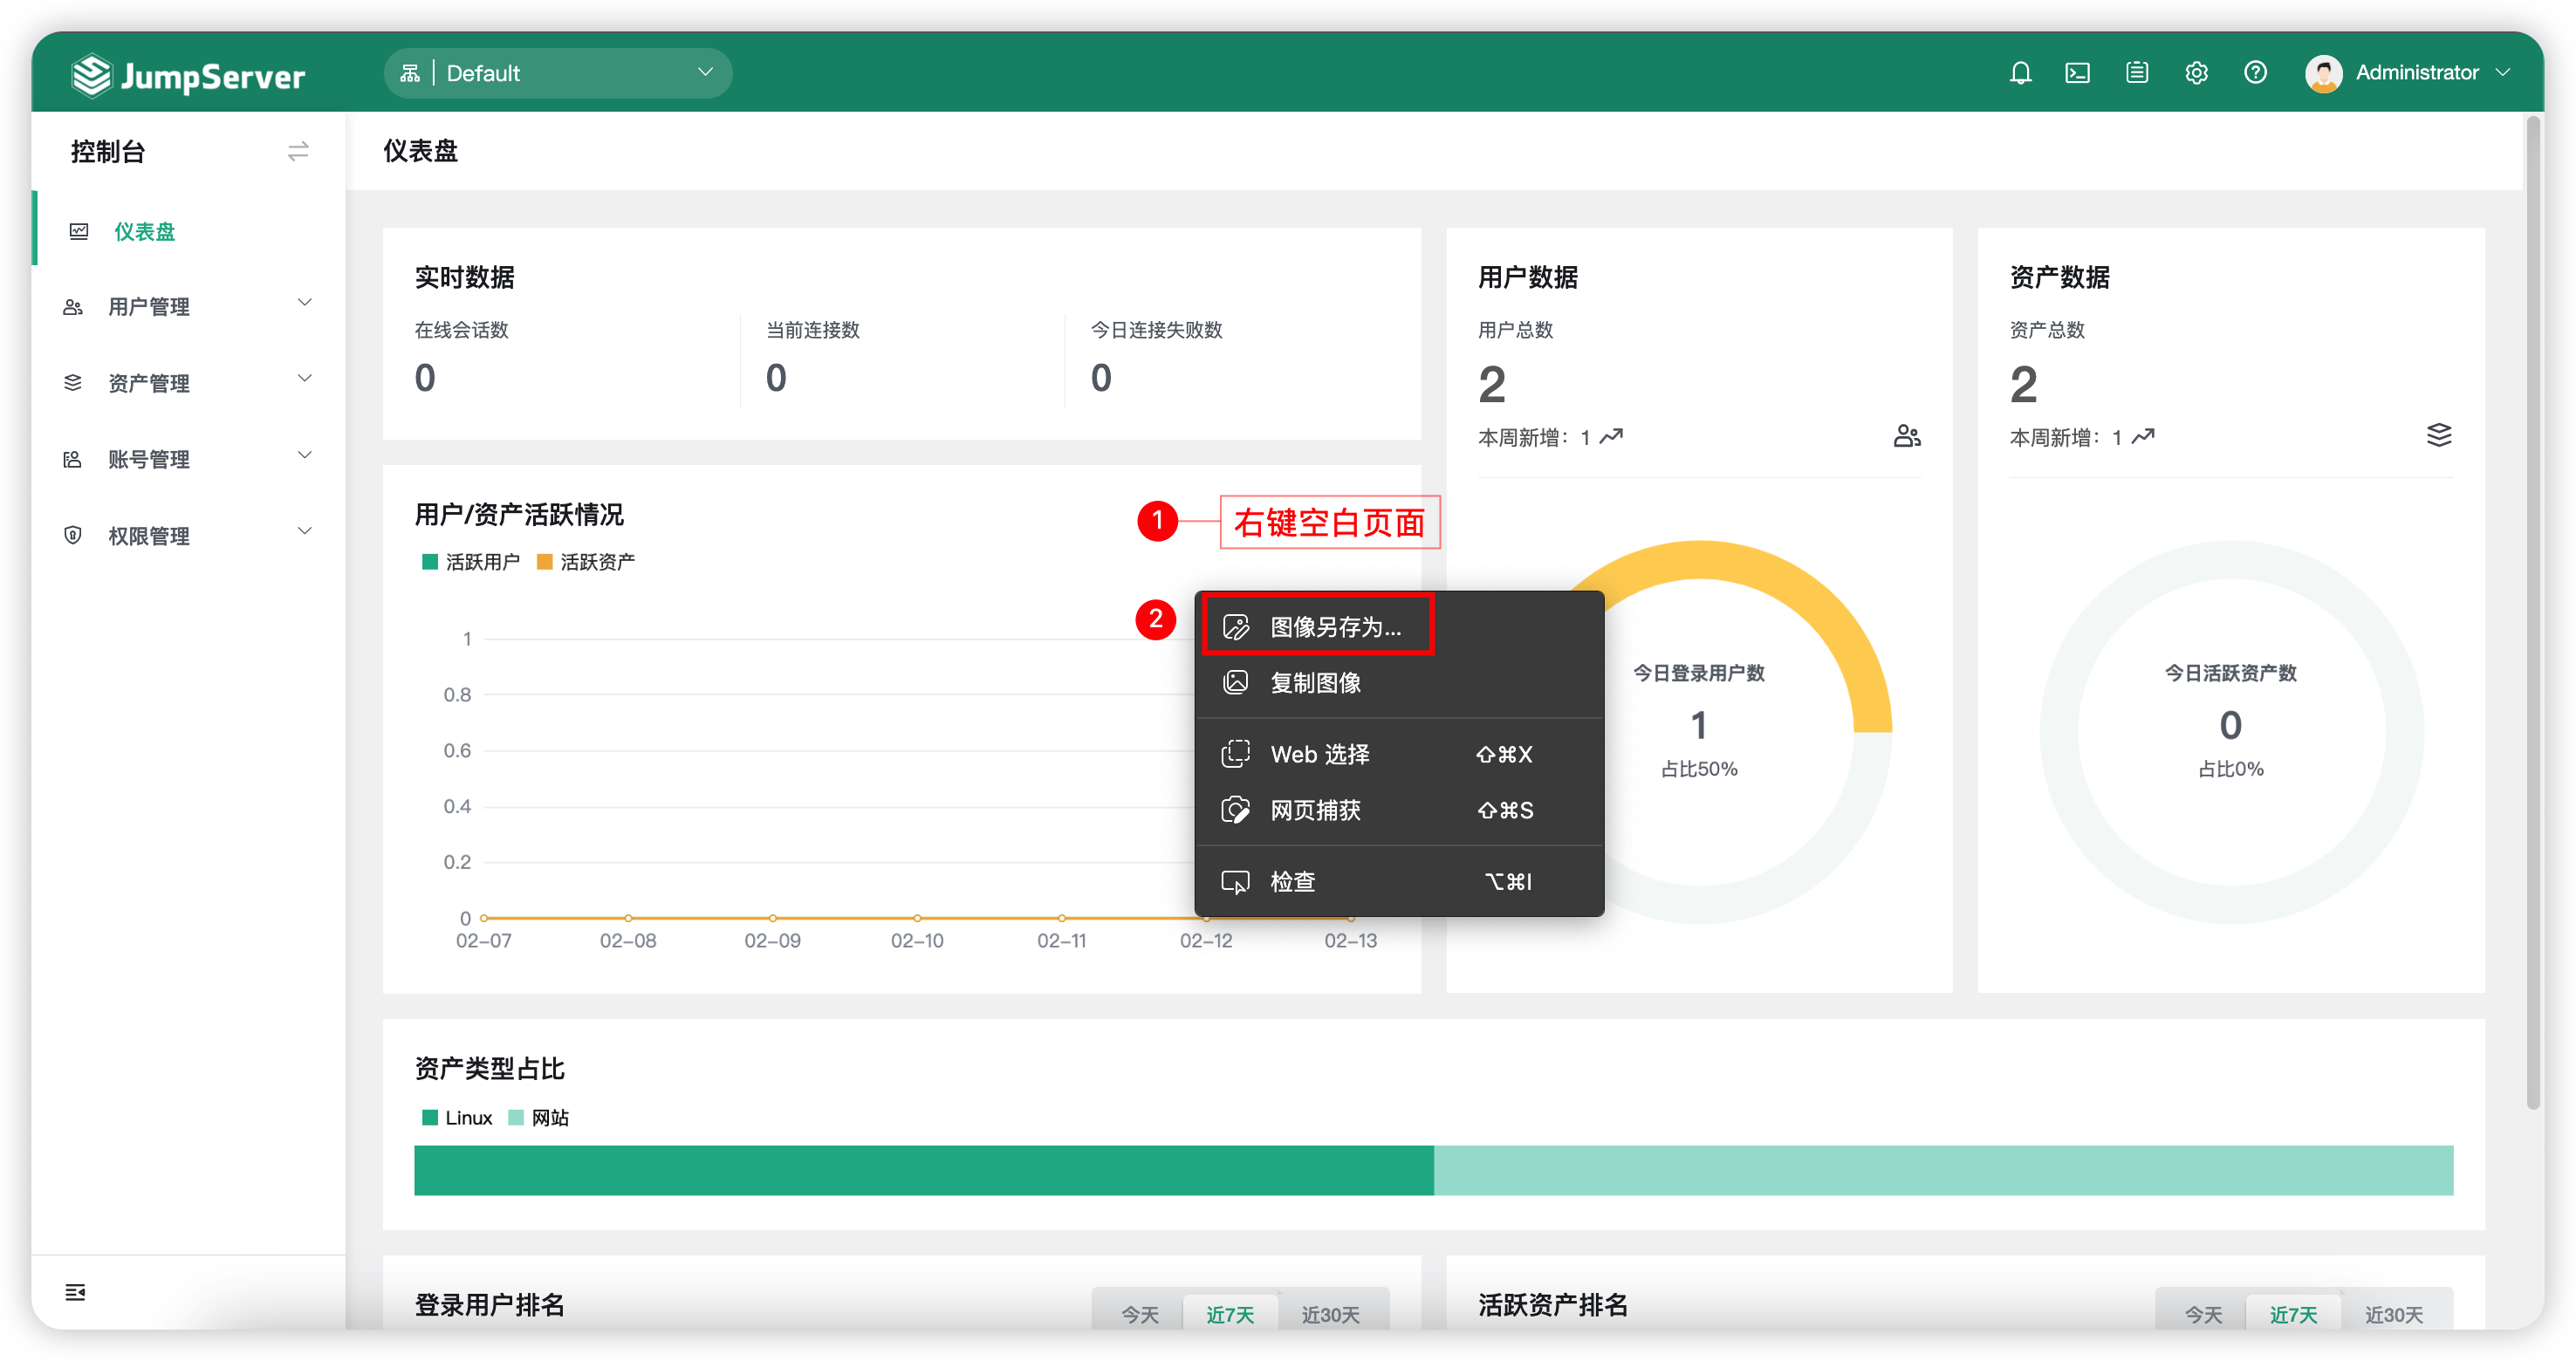
Task: Open system settings gear
Action: 2196,73
